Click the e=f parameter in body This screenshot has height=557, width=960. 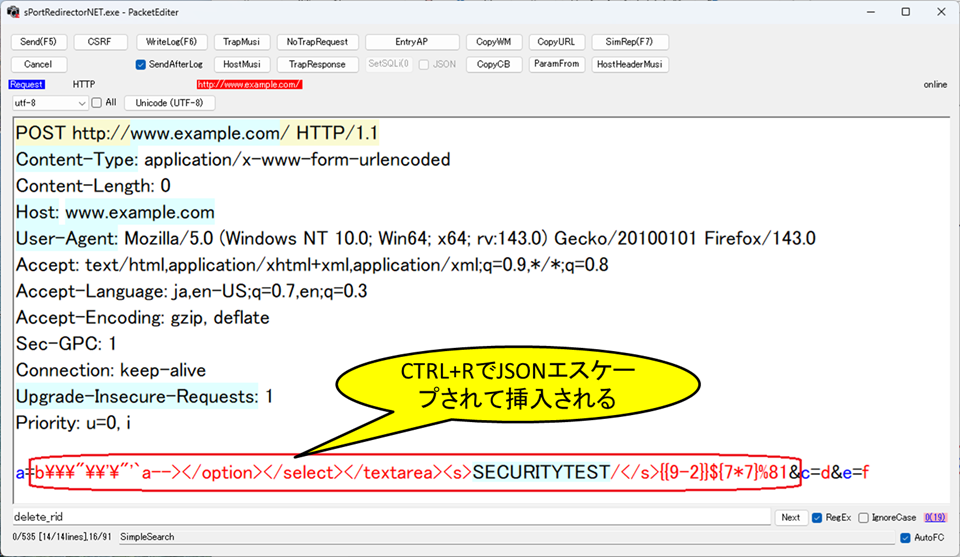click(855, 473)
